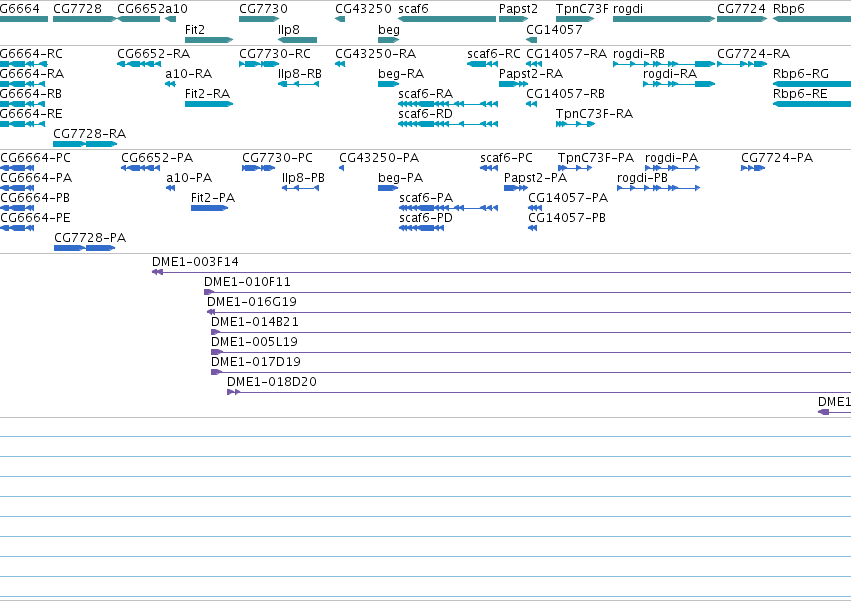851x601 pixels.
Task: Select the CG7728 gene feature
Action: tap(85, 19)
